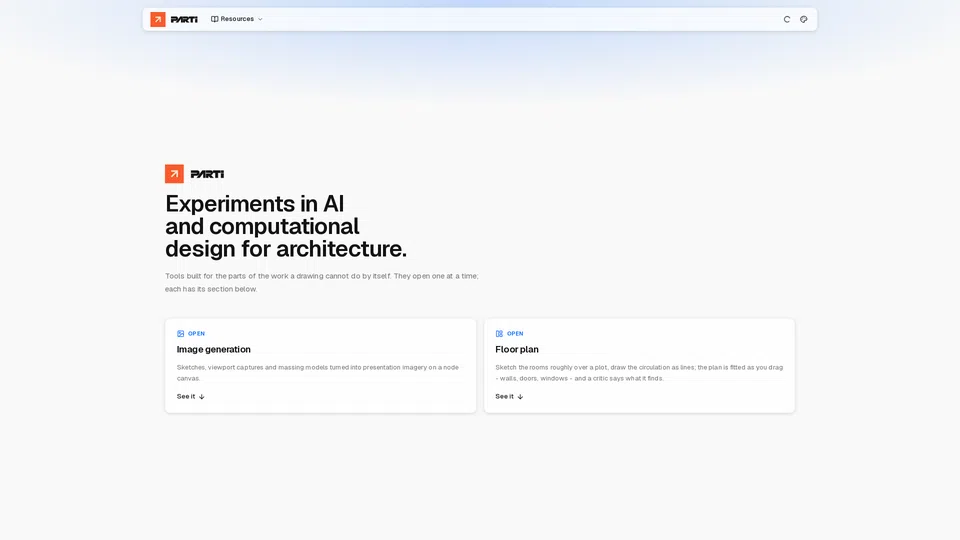The height and width of the screenshot is (540, 960).
Task: Click the PARTI wordmark above the headline
Action: 208,174
